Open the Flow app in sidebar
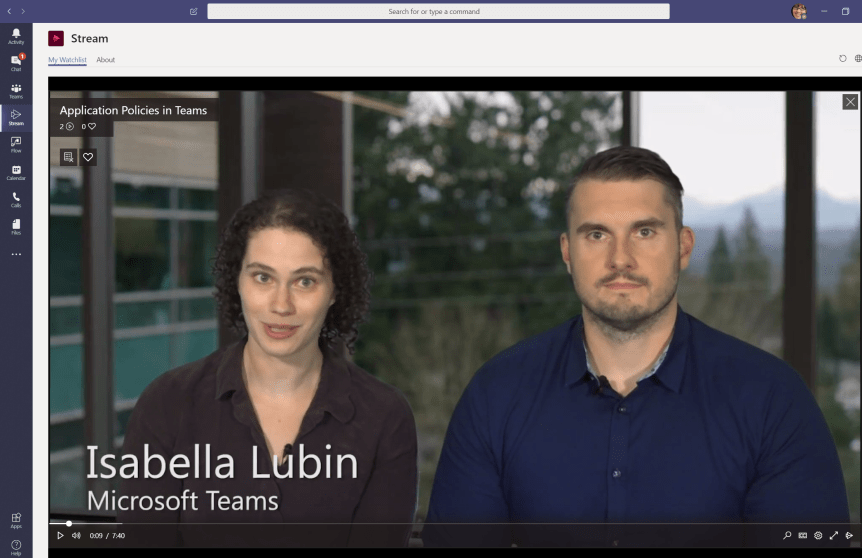This screenshot has height=558, width=862. 16,145
